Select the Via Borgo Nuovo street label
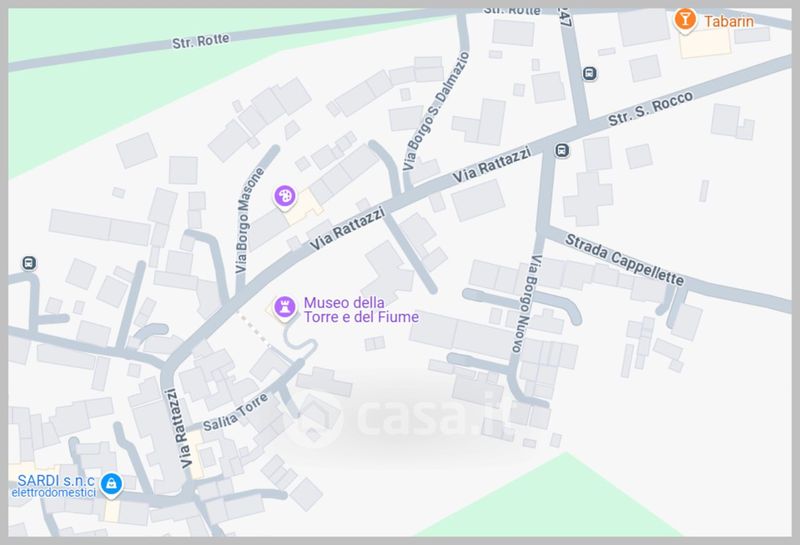Image resolution: width=800 pixels, height=545 pixels. tap(524, 304)
